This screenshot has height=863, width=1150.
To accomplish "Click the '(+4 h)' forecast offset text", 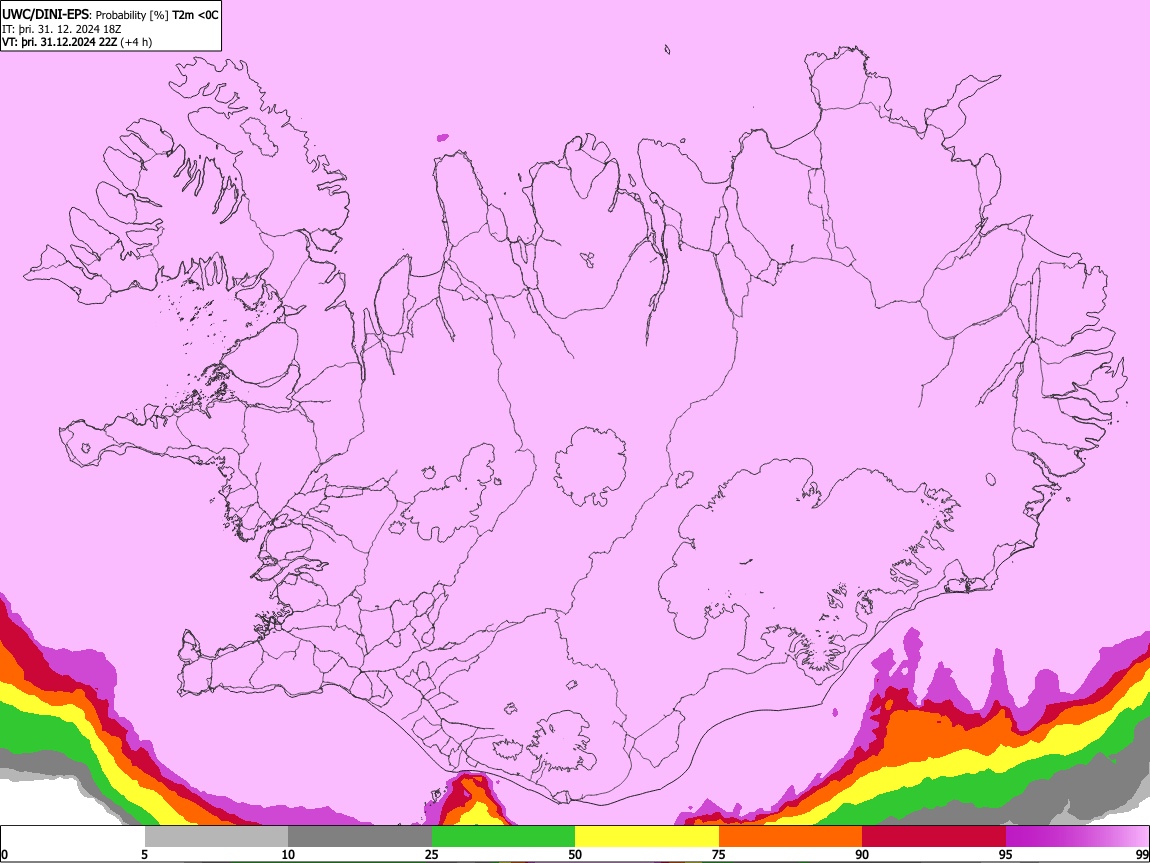I will click(x=136, y=42).
